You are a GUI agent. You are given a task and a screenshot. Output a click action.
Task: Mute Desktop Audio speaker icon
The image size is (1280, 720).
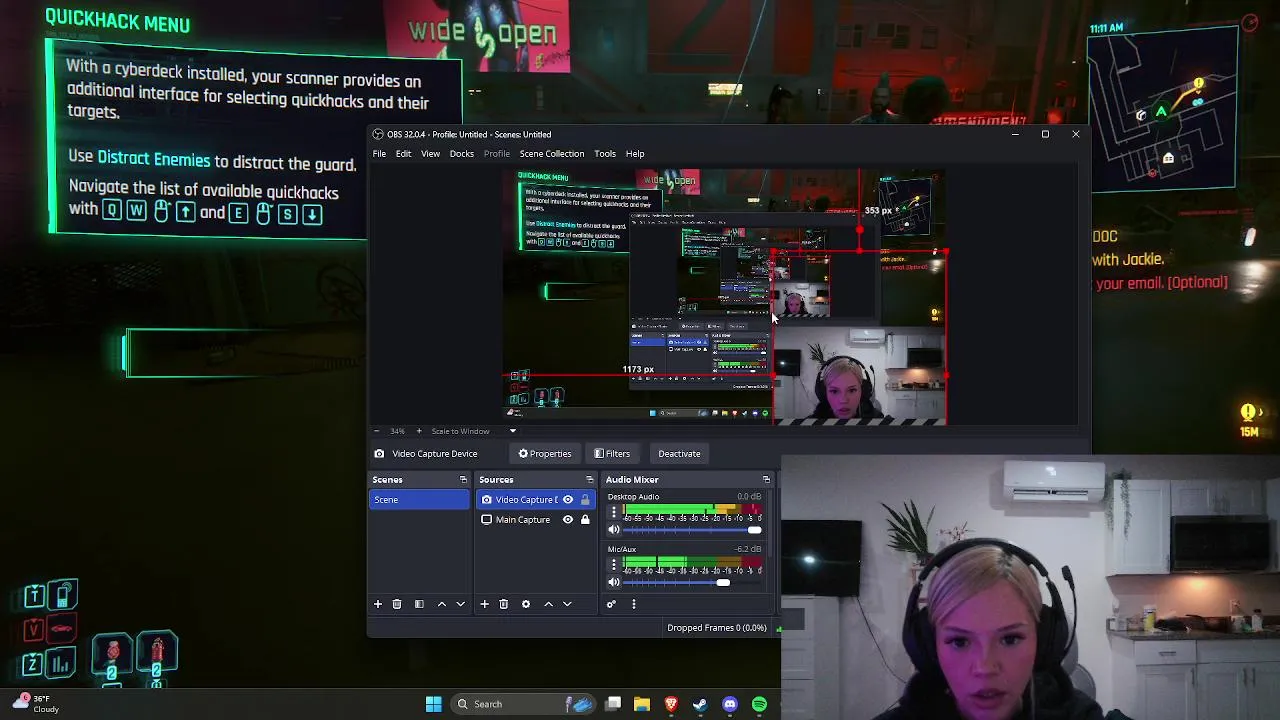614,530
